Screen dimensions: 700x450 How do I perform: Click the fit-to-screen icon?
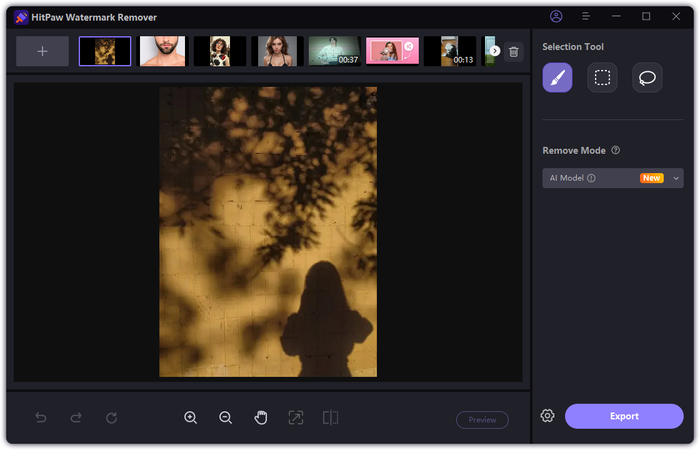click(x=295, y=418)
